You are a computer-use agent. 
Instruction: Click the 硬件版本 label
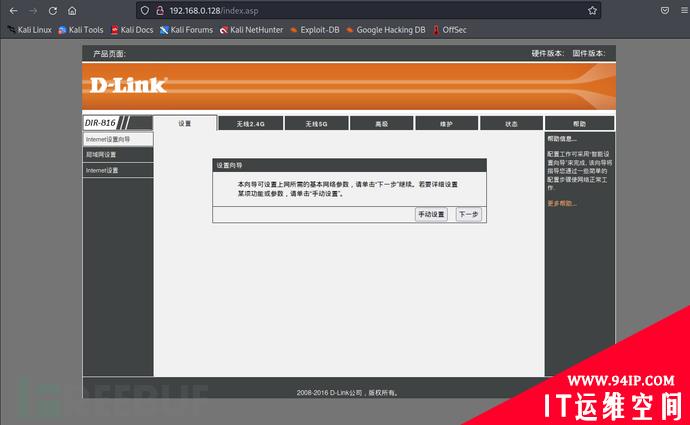pyautogui.click(x=547, y=53)
